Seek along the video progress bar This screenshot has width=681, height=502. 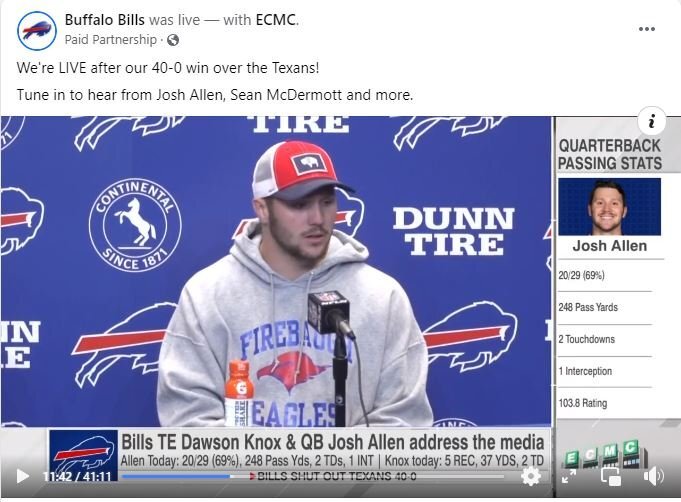point(313,476)
